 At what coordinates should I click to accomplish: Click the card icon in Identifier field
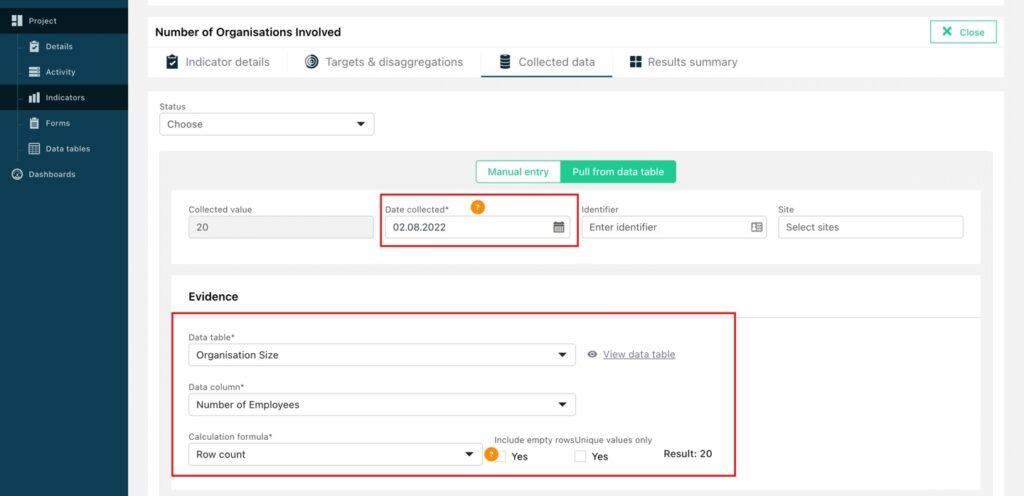[756, 227]
